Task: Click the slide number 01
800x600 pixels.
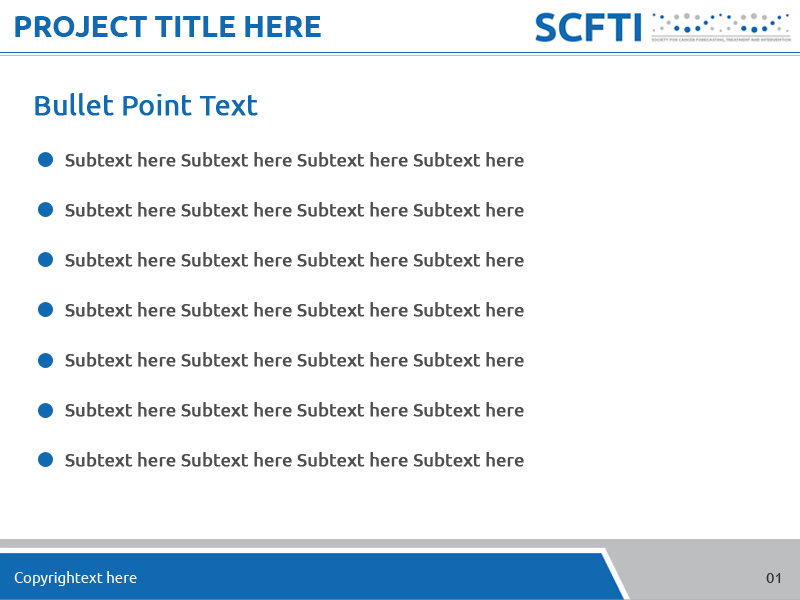Action: click(774, 578)
